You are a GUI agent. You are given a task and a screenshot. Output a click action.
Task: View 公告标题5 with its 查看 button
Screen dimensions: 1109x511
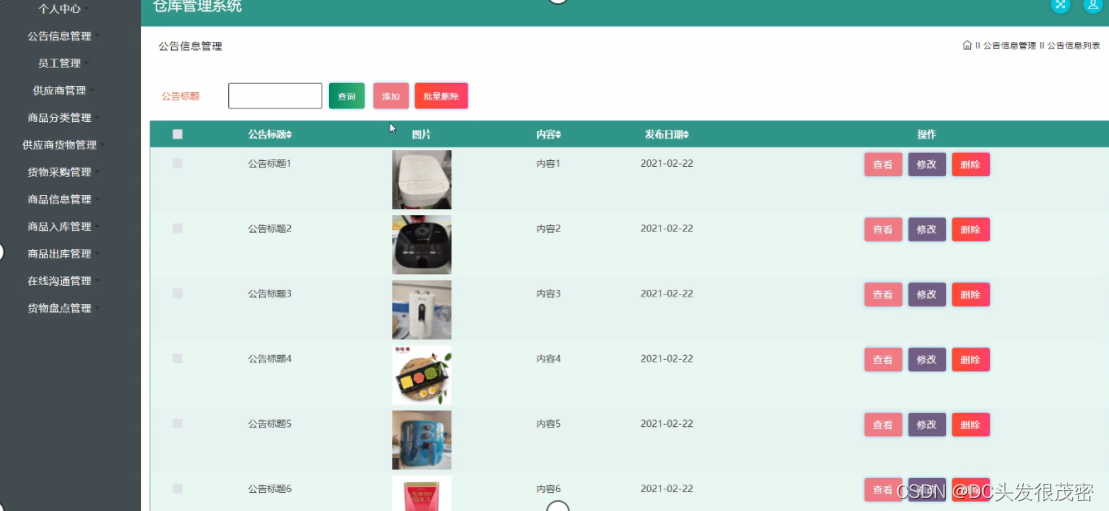point(883,425)
